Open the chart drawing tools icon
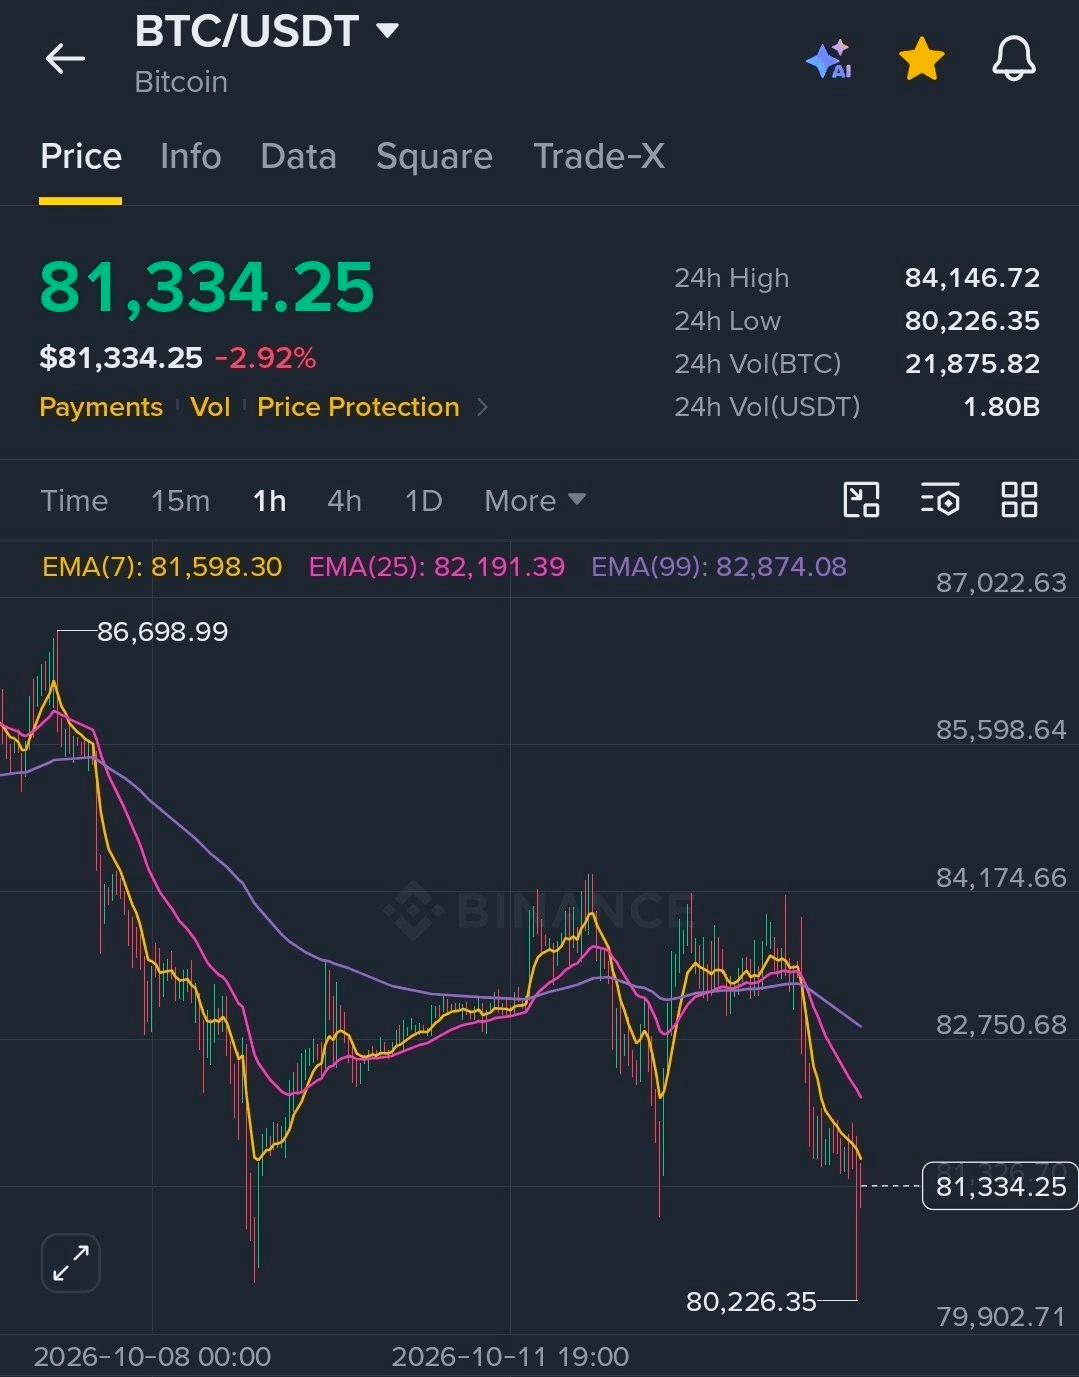 click(861, 500)
